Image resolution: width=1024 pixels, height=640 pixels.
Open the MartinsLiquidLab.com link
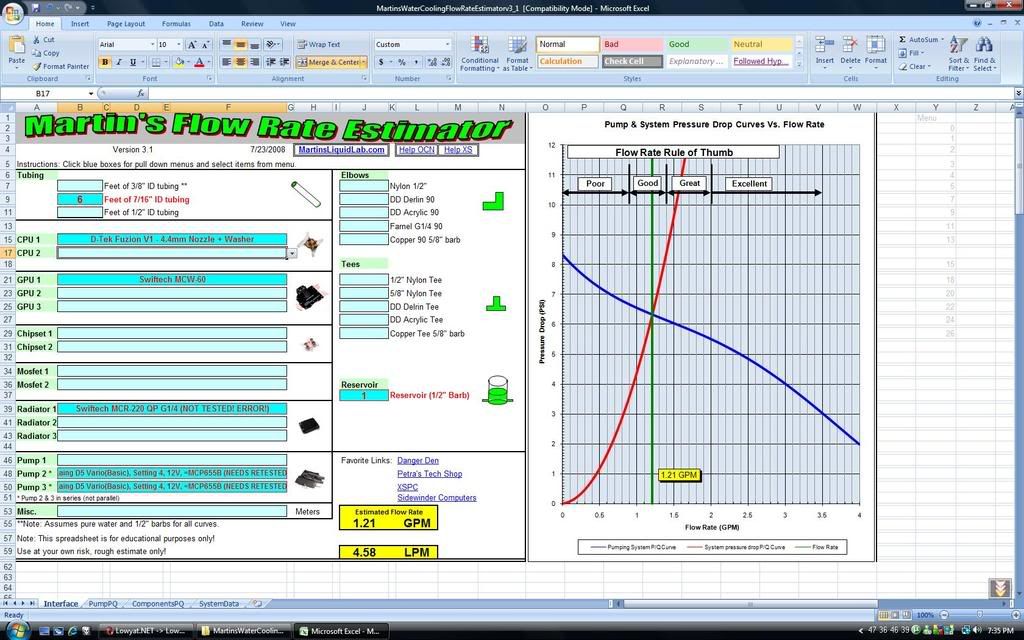click(341, 150)
